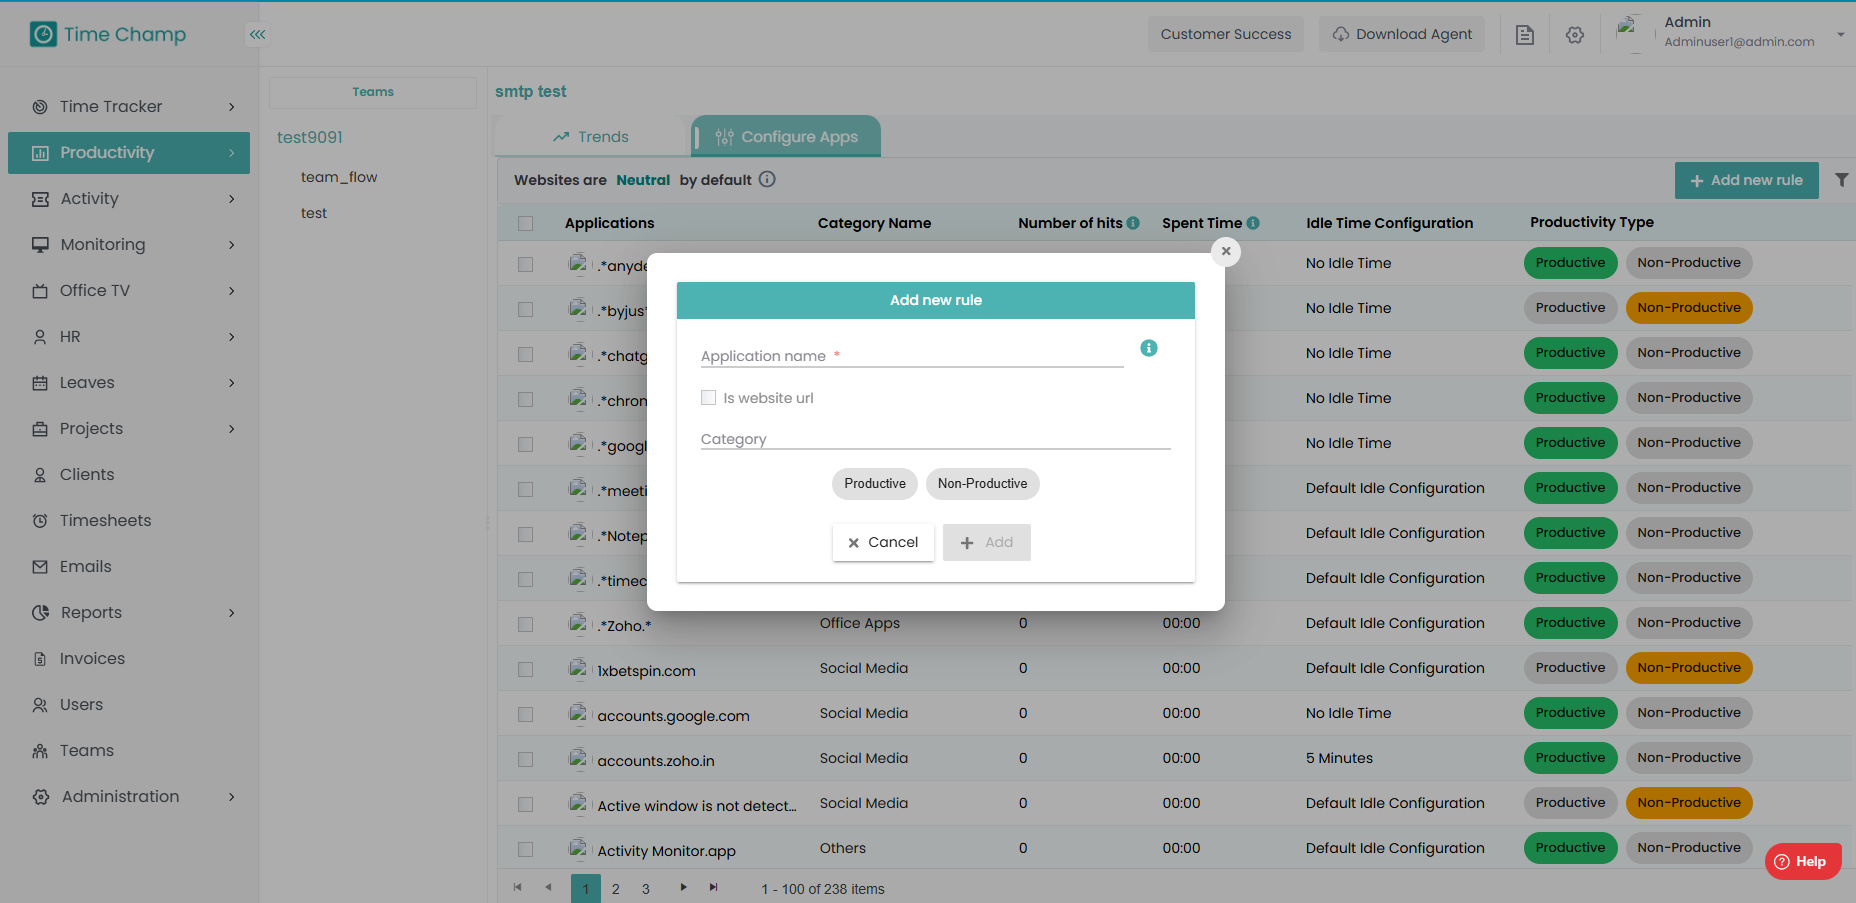Viewport: 1856px width, 903px height.
Task: Tick the 'Is website url' checkbox
Action: coord(709,398)
